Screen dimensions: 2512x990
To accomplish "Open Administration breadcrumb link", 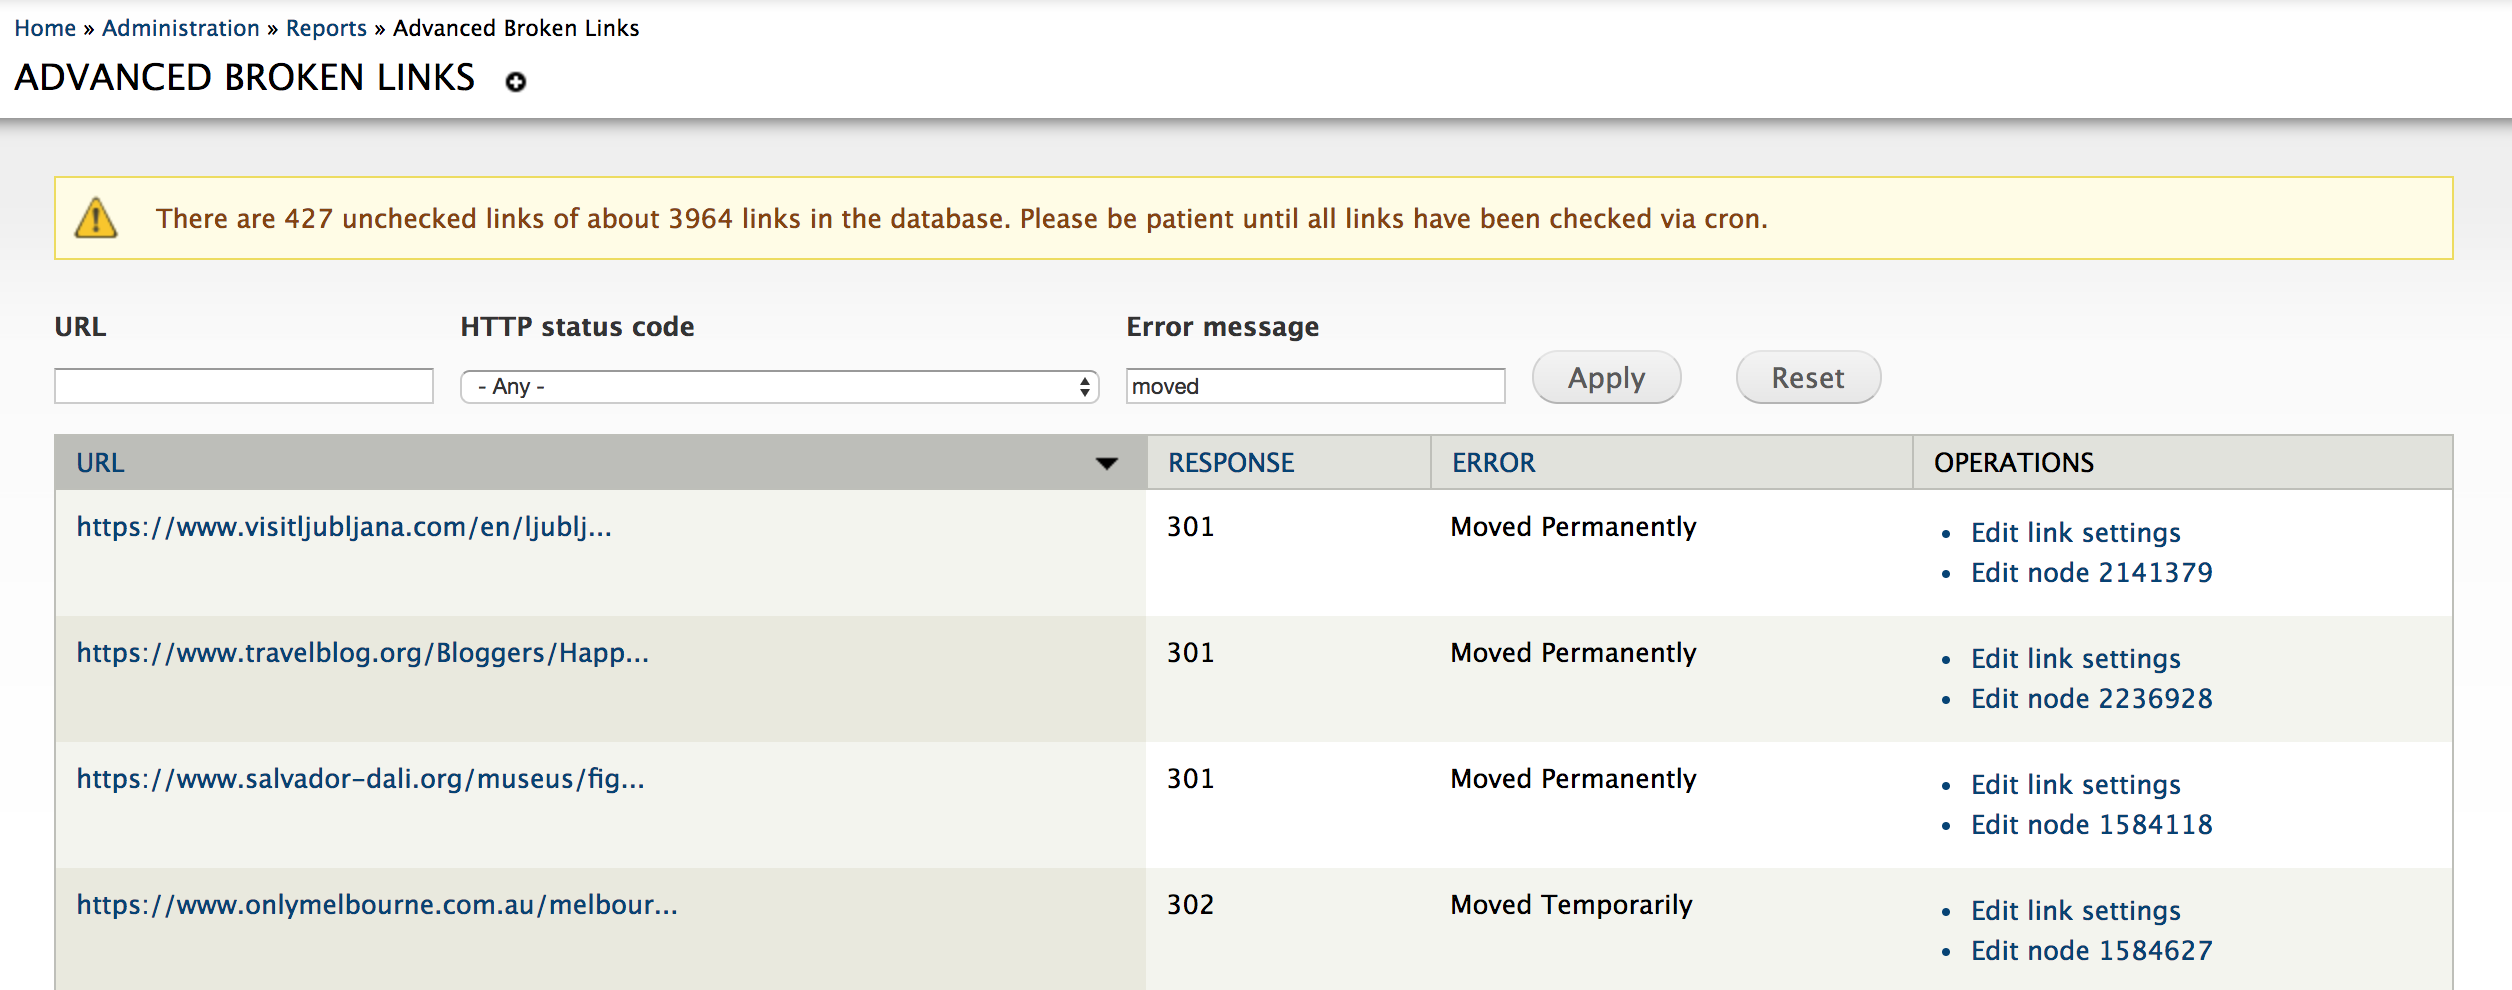I will pos(181,28).
